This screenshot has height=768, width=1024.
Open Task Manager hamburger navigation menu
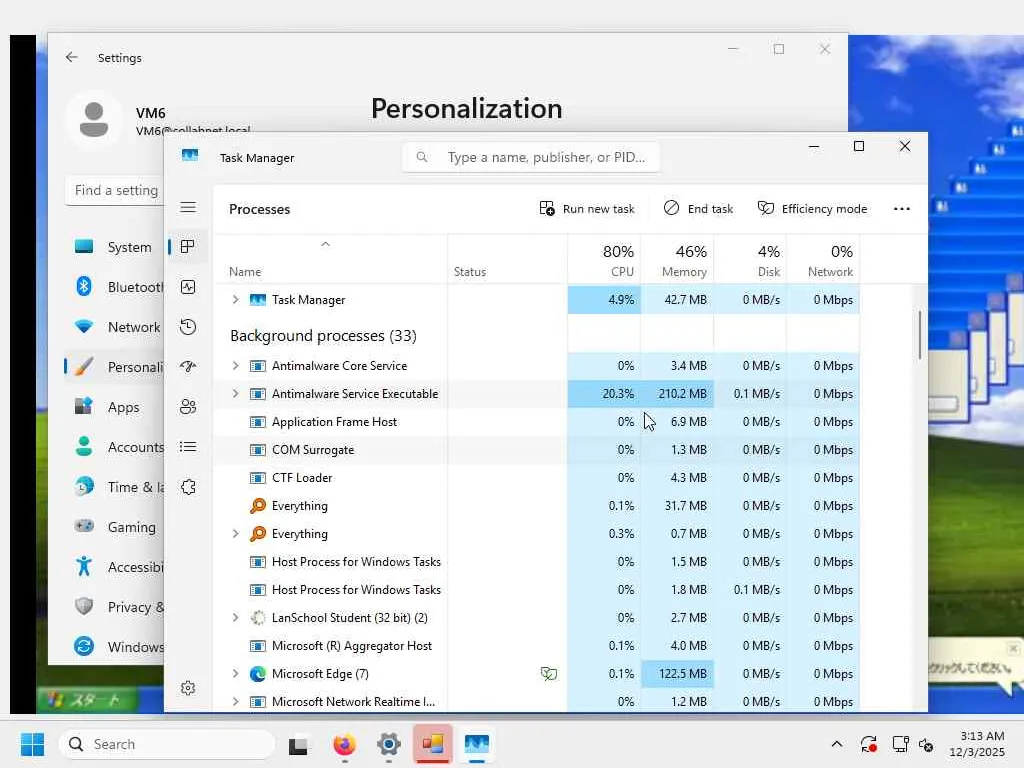tap(188, 208)
